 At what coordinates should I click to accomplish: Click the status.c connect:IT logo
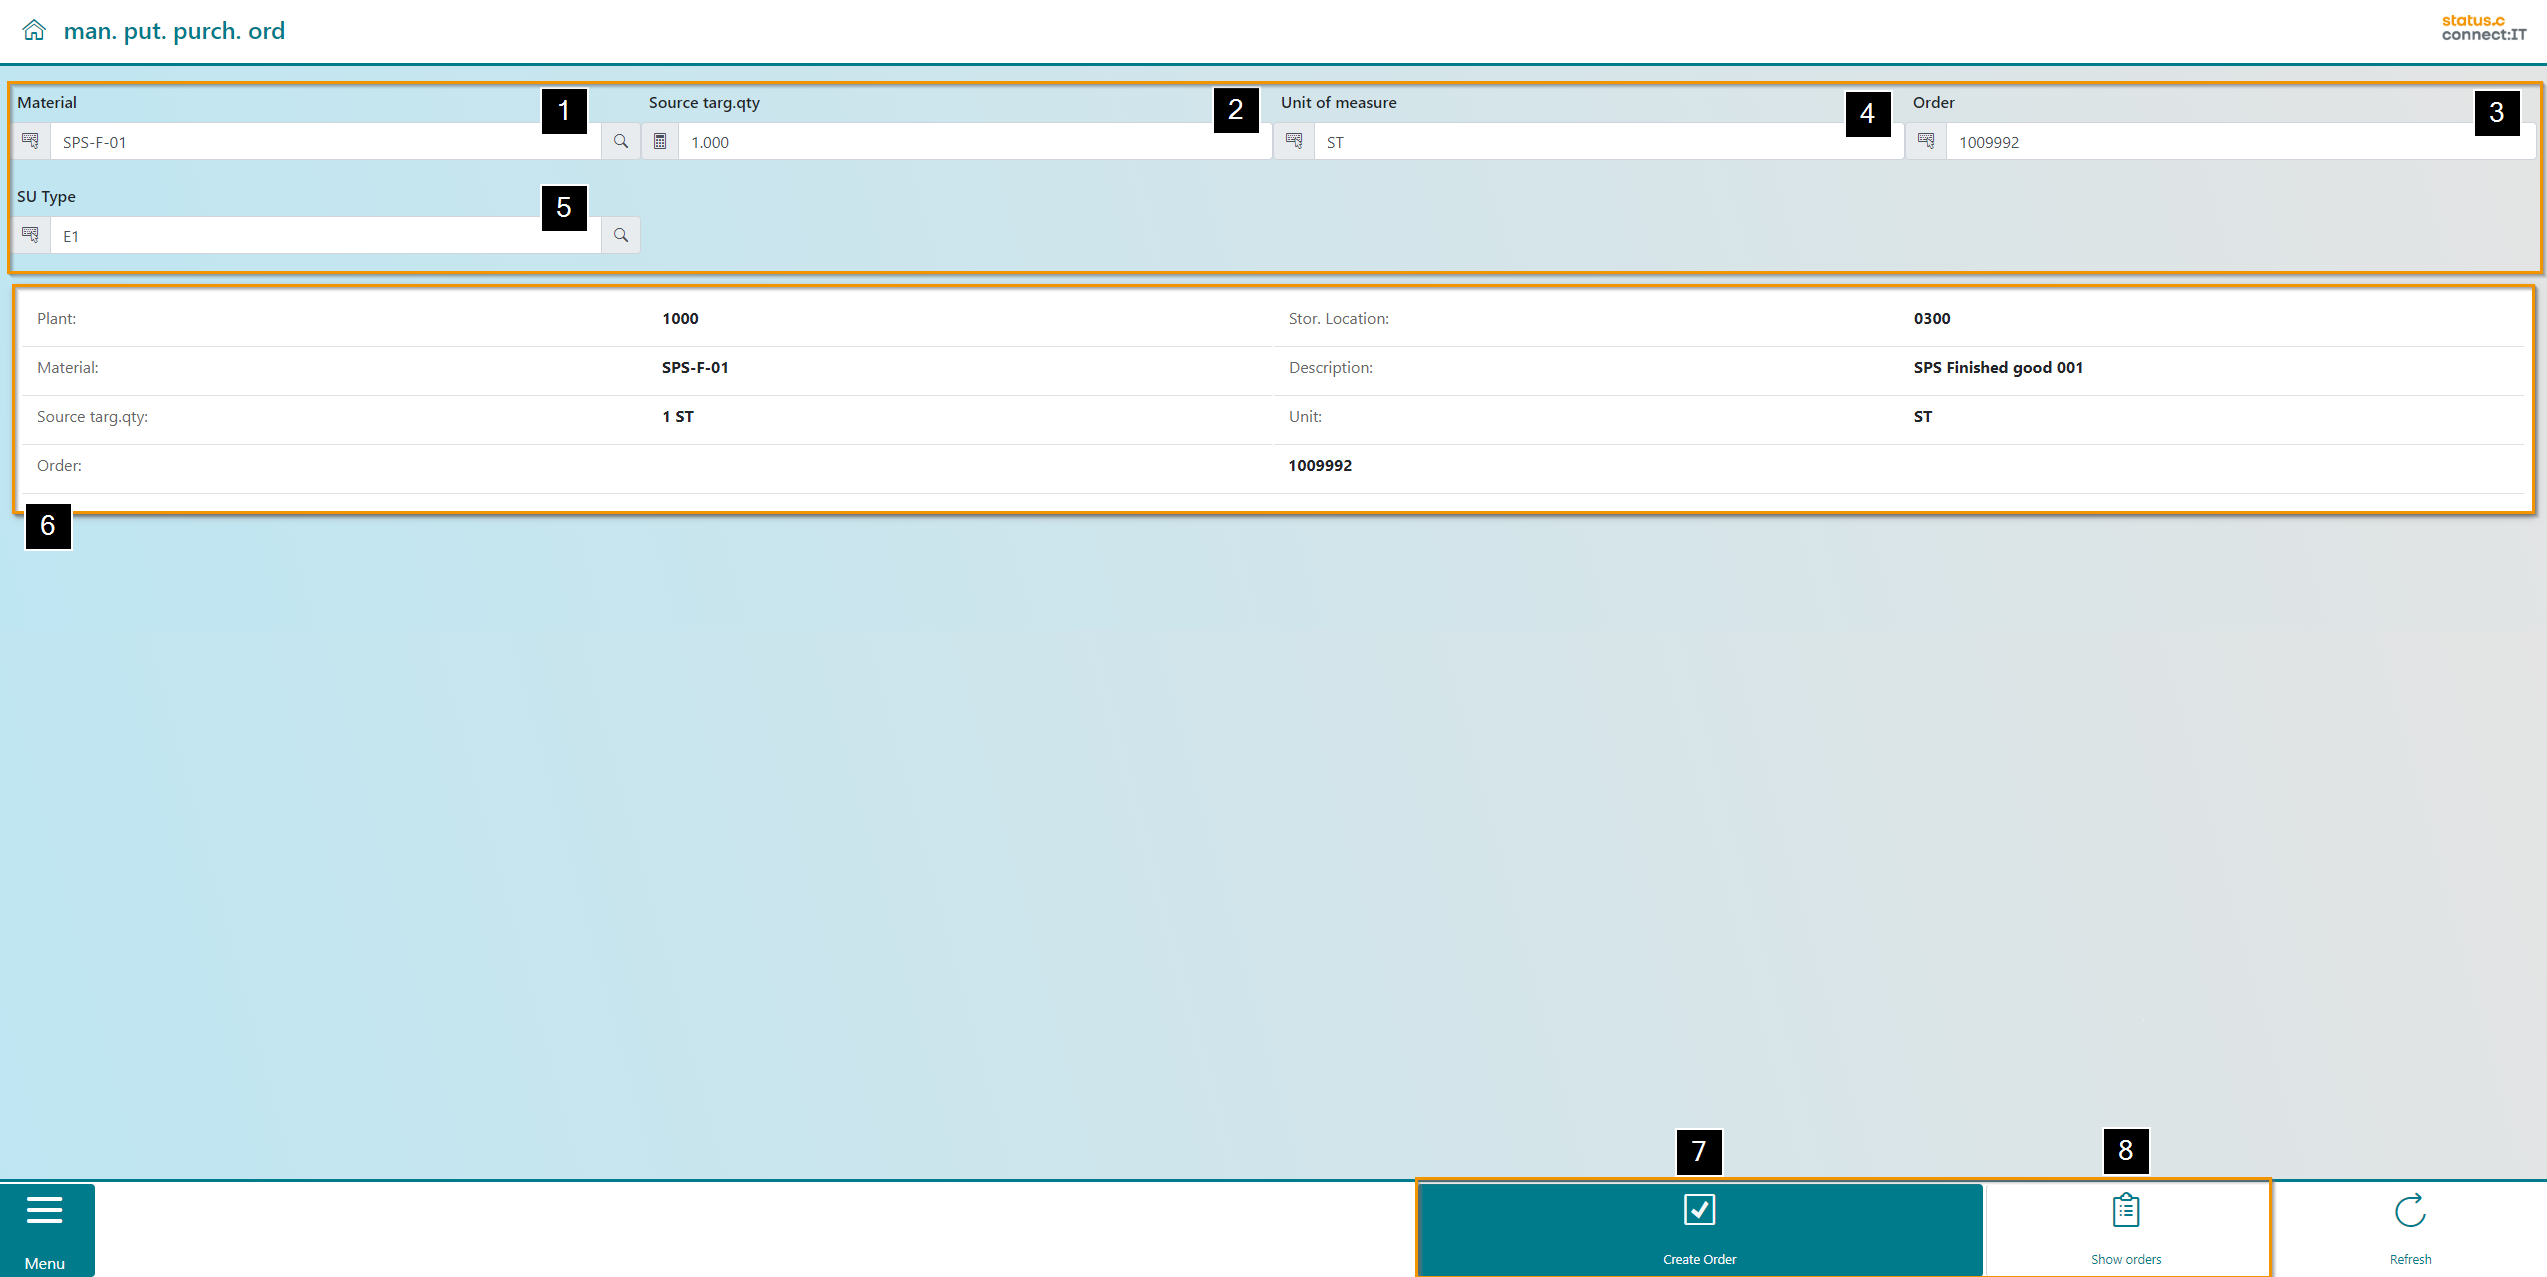coord(2483,28)
